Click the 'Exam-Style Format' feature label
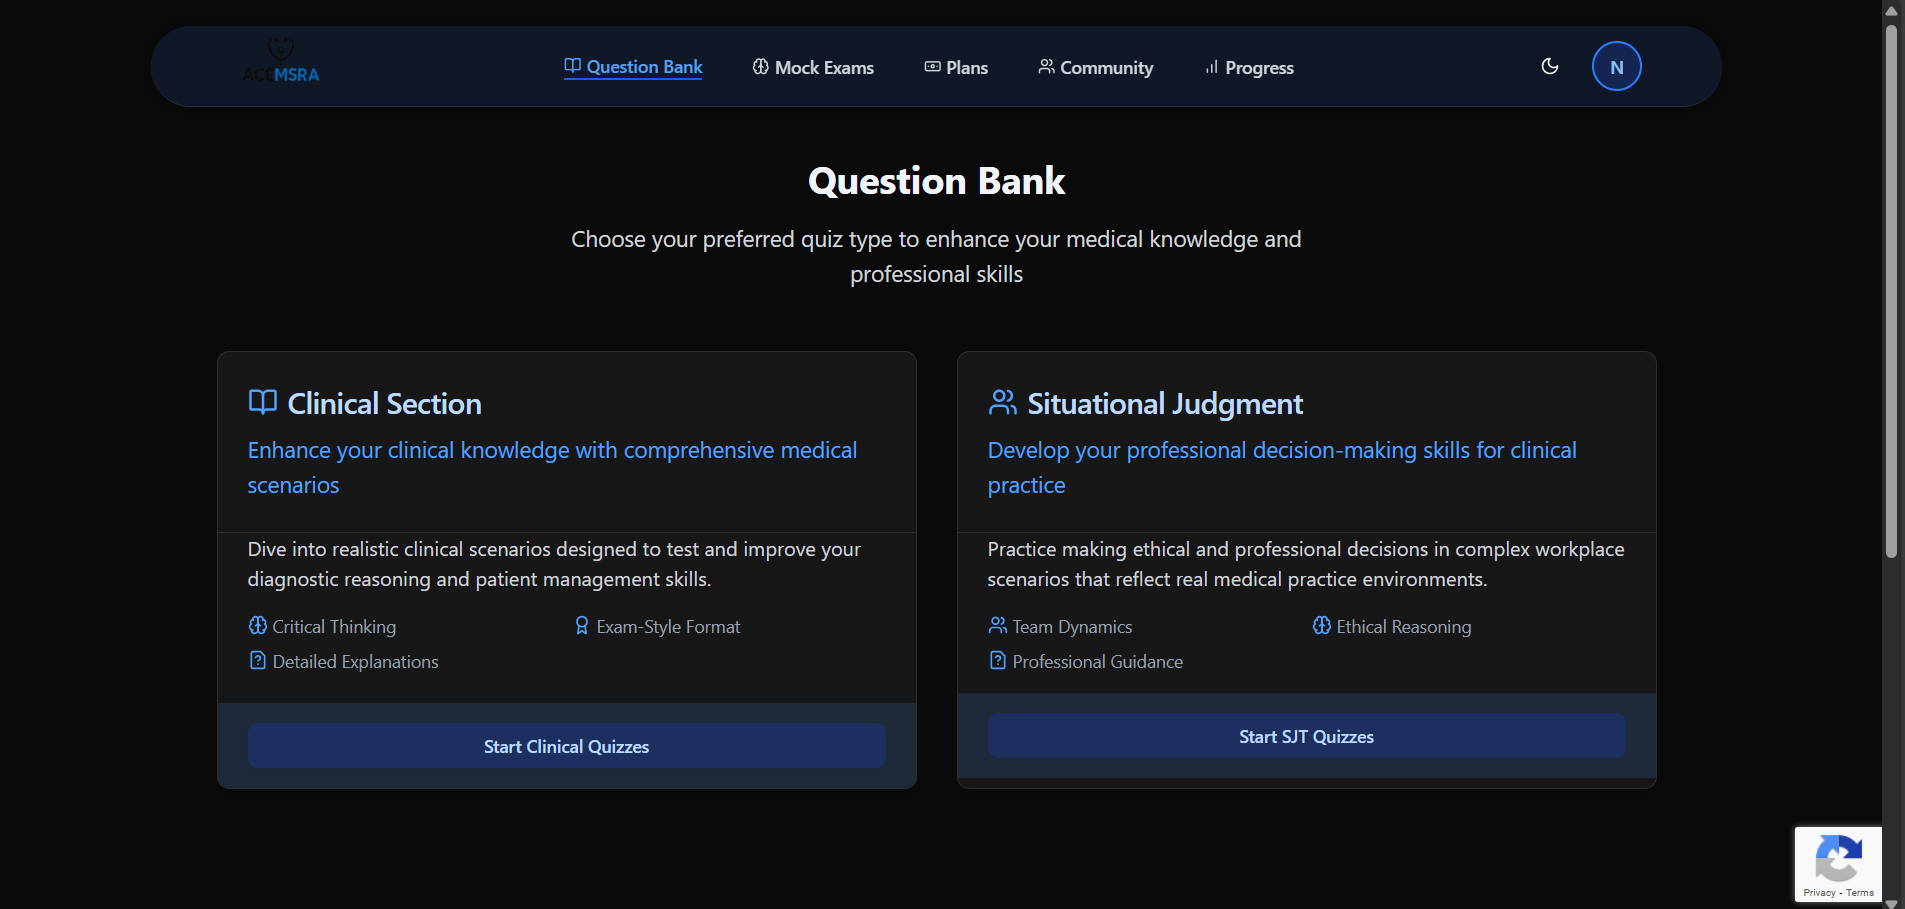This screenshot has height=909, width=1905. point(668,627)
